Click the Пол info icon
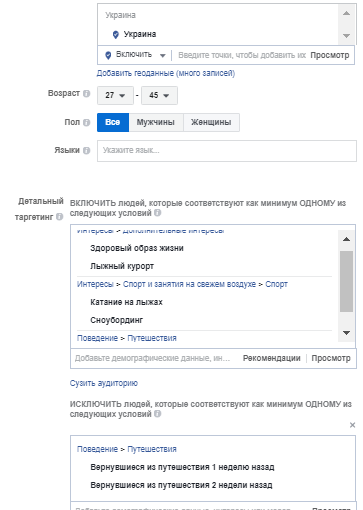The width and height of the screenshot is (363, 510). pos(86,122)
